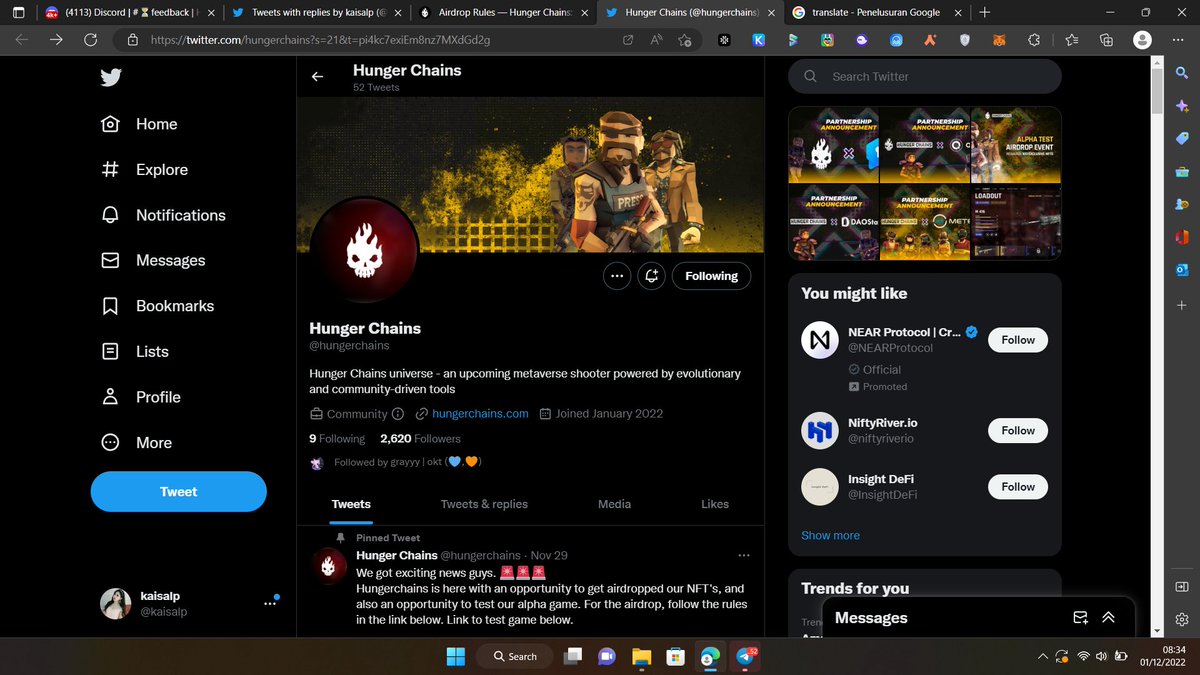This screenshot has width=1200, height=675.
Task: Select the Tweets tab
Action: point(351,504)
